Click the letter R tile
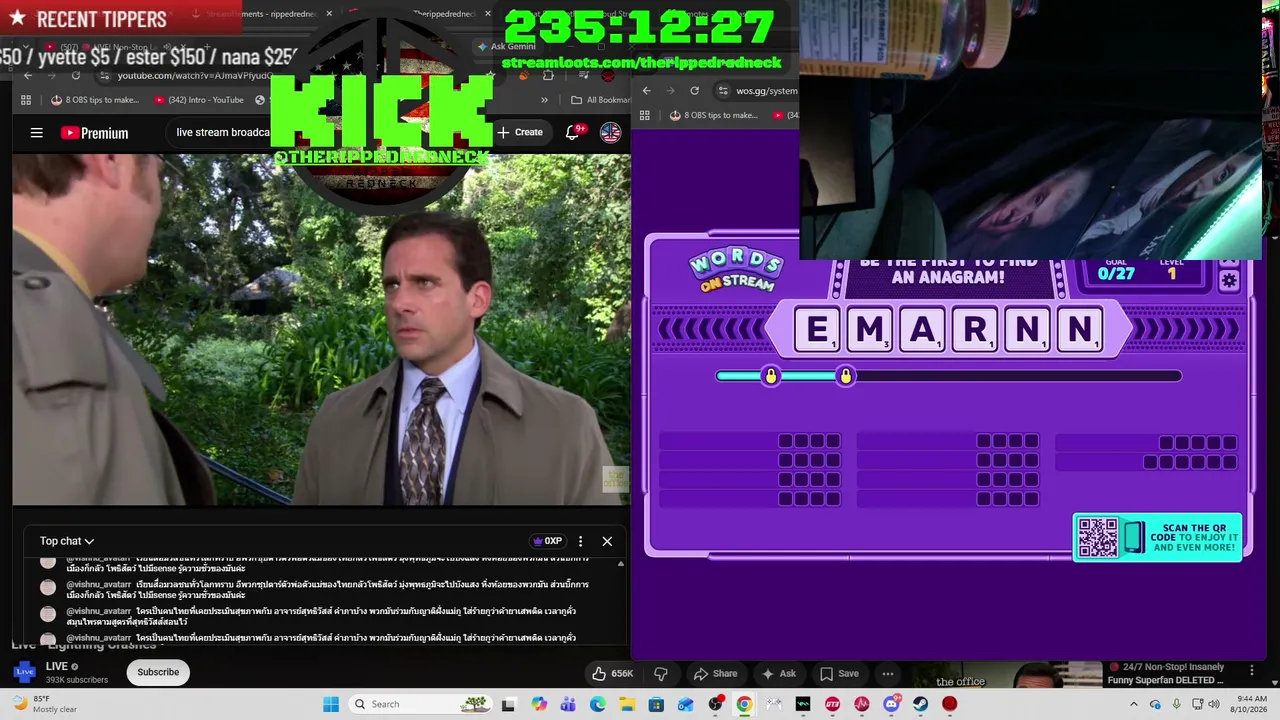The height and width of the screenshot is (720, 1280). pyautogui.click(x=975, y=330)
